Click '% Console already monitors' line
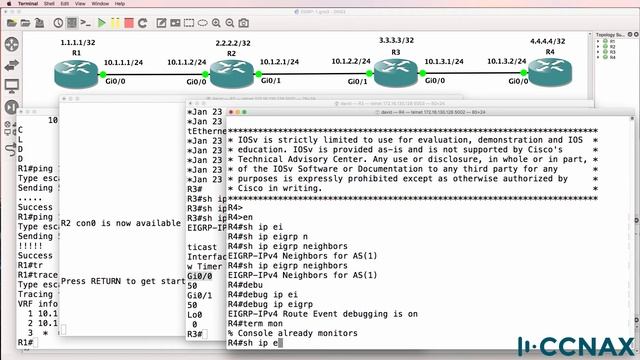 click(x=293, y=333)
